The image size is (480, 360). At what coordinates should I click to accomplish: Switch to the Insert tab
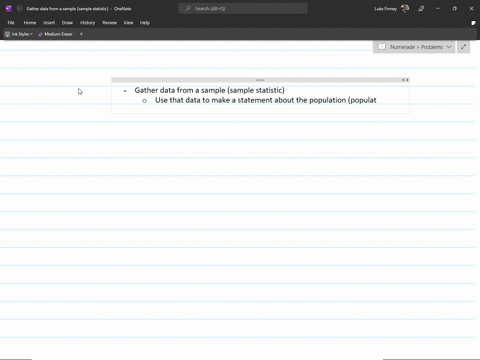[x=49, y=23]
